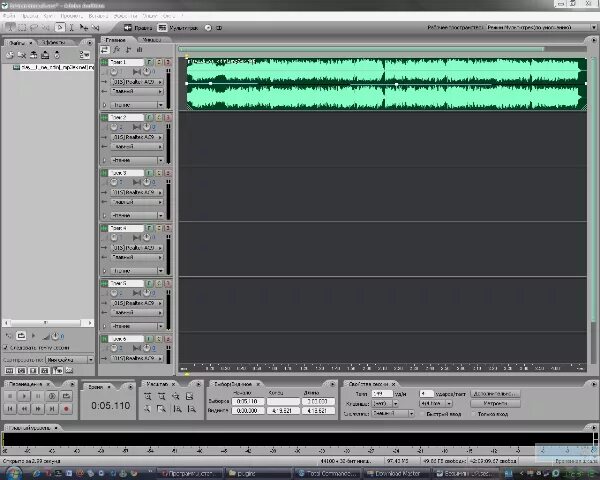
Task: Click the Play transport button
Action: (24, 396)
